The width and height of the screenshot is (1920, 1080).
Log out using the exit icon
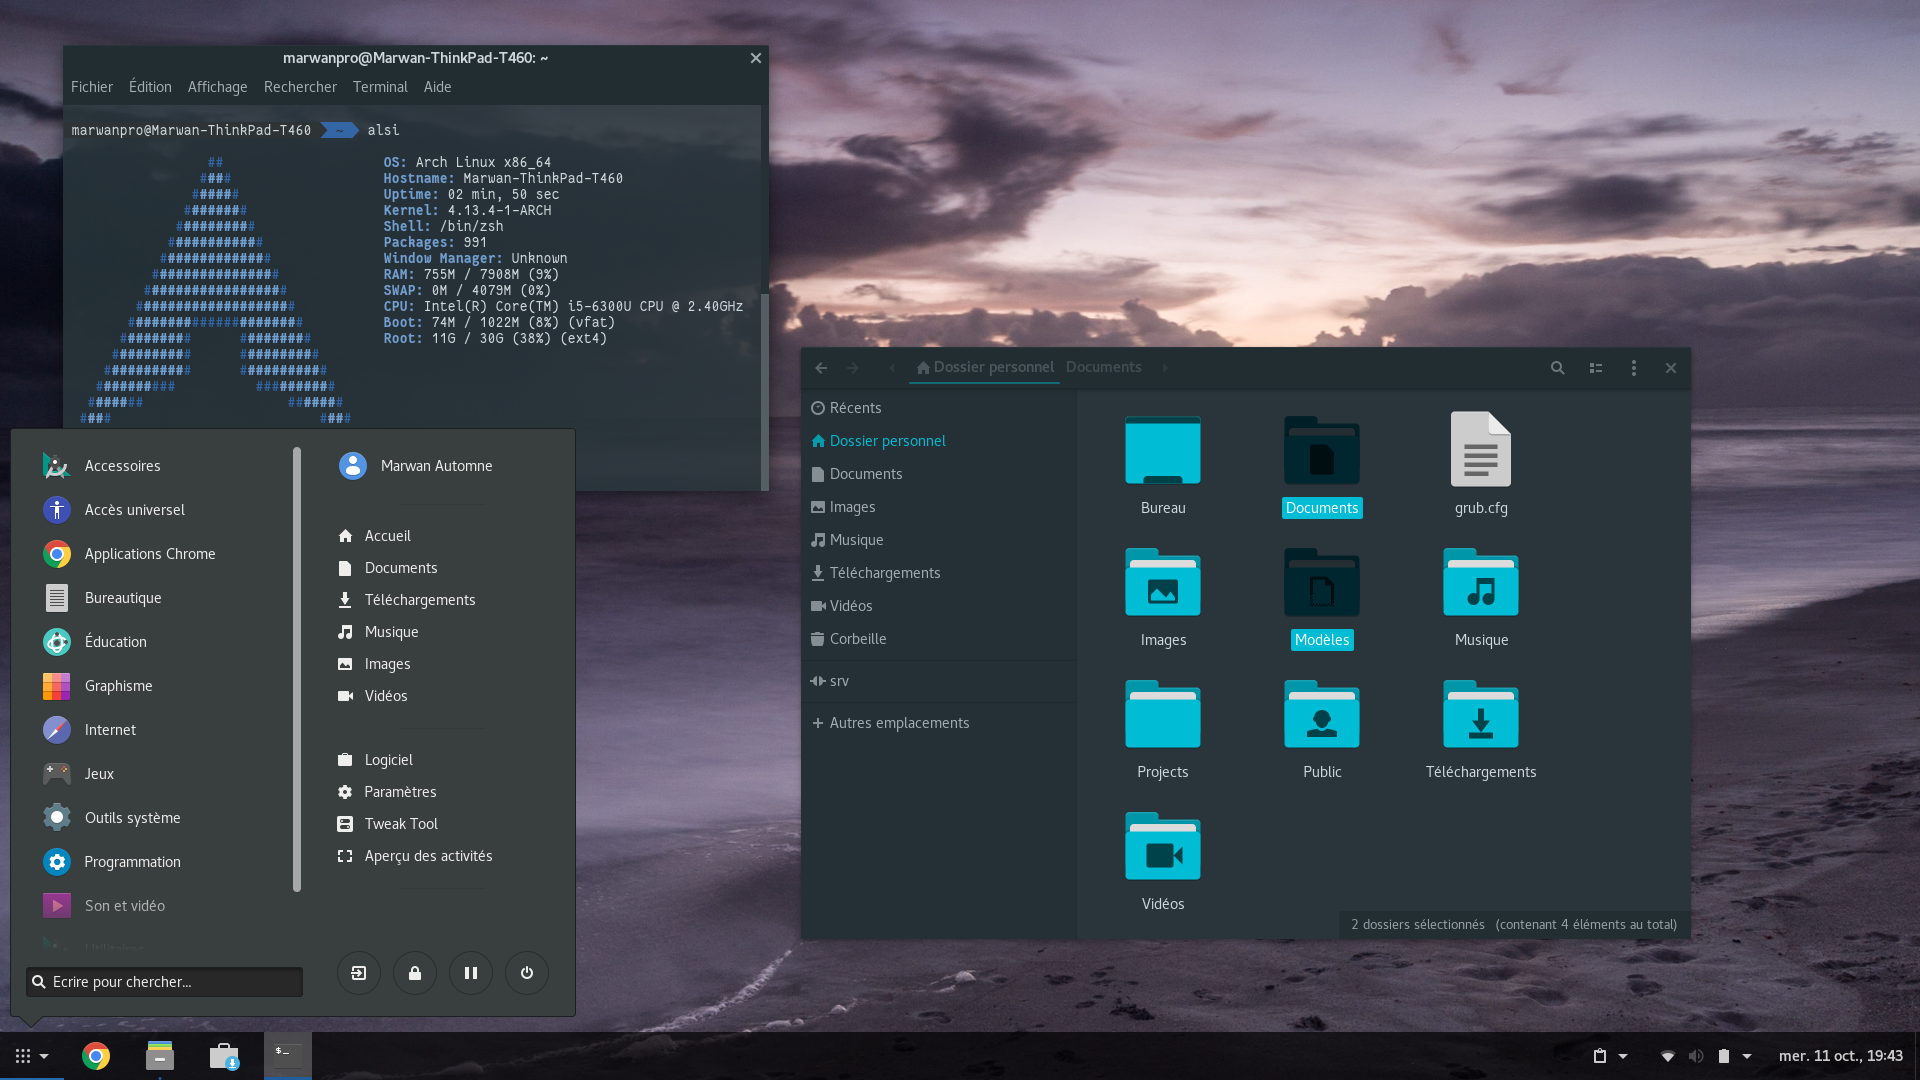coord(359,972)
